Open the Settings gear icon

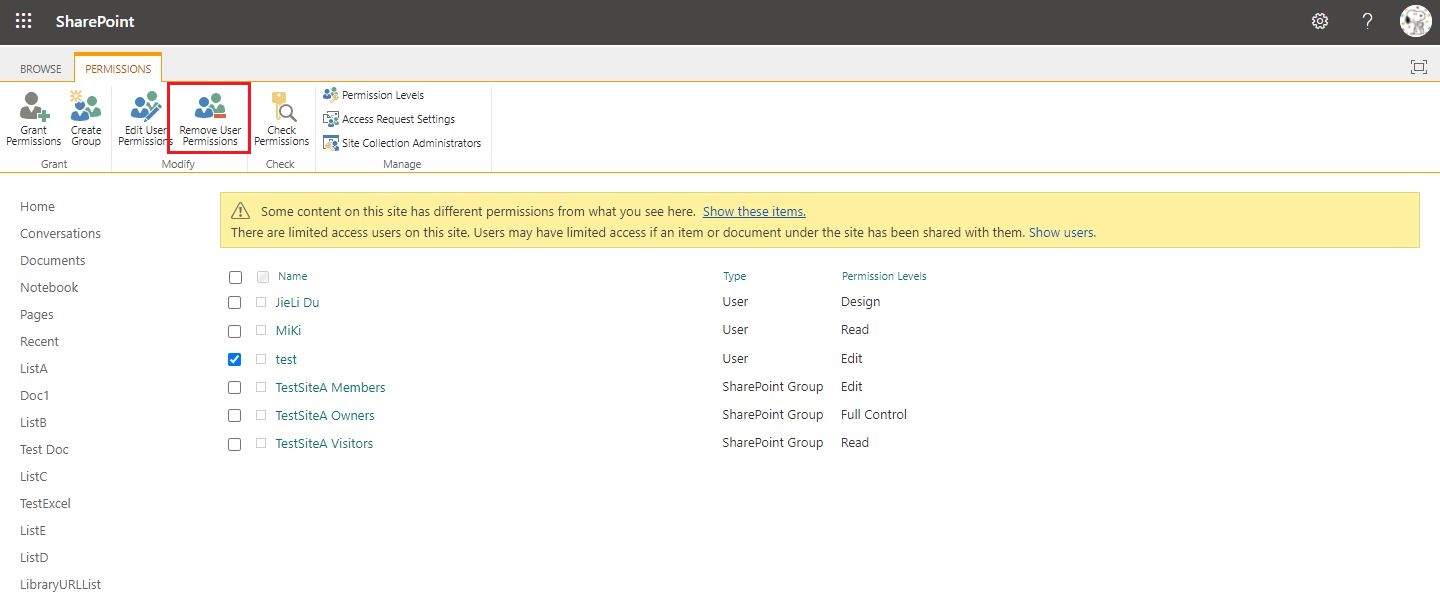tap(1320, 21)
